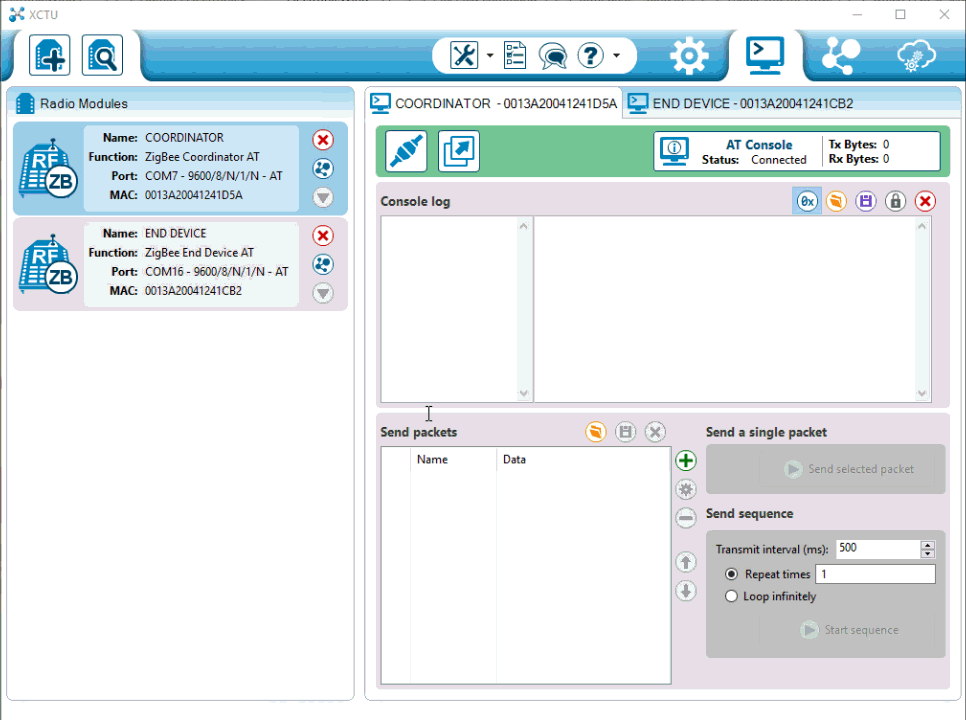This screenshot has width=966, height=720.
Task: Add a new packet with green plus
Action: 686,461
